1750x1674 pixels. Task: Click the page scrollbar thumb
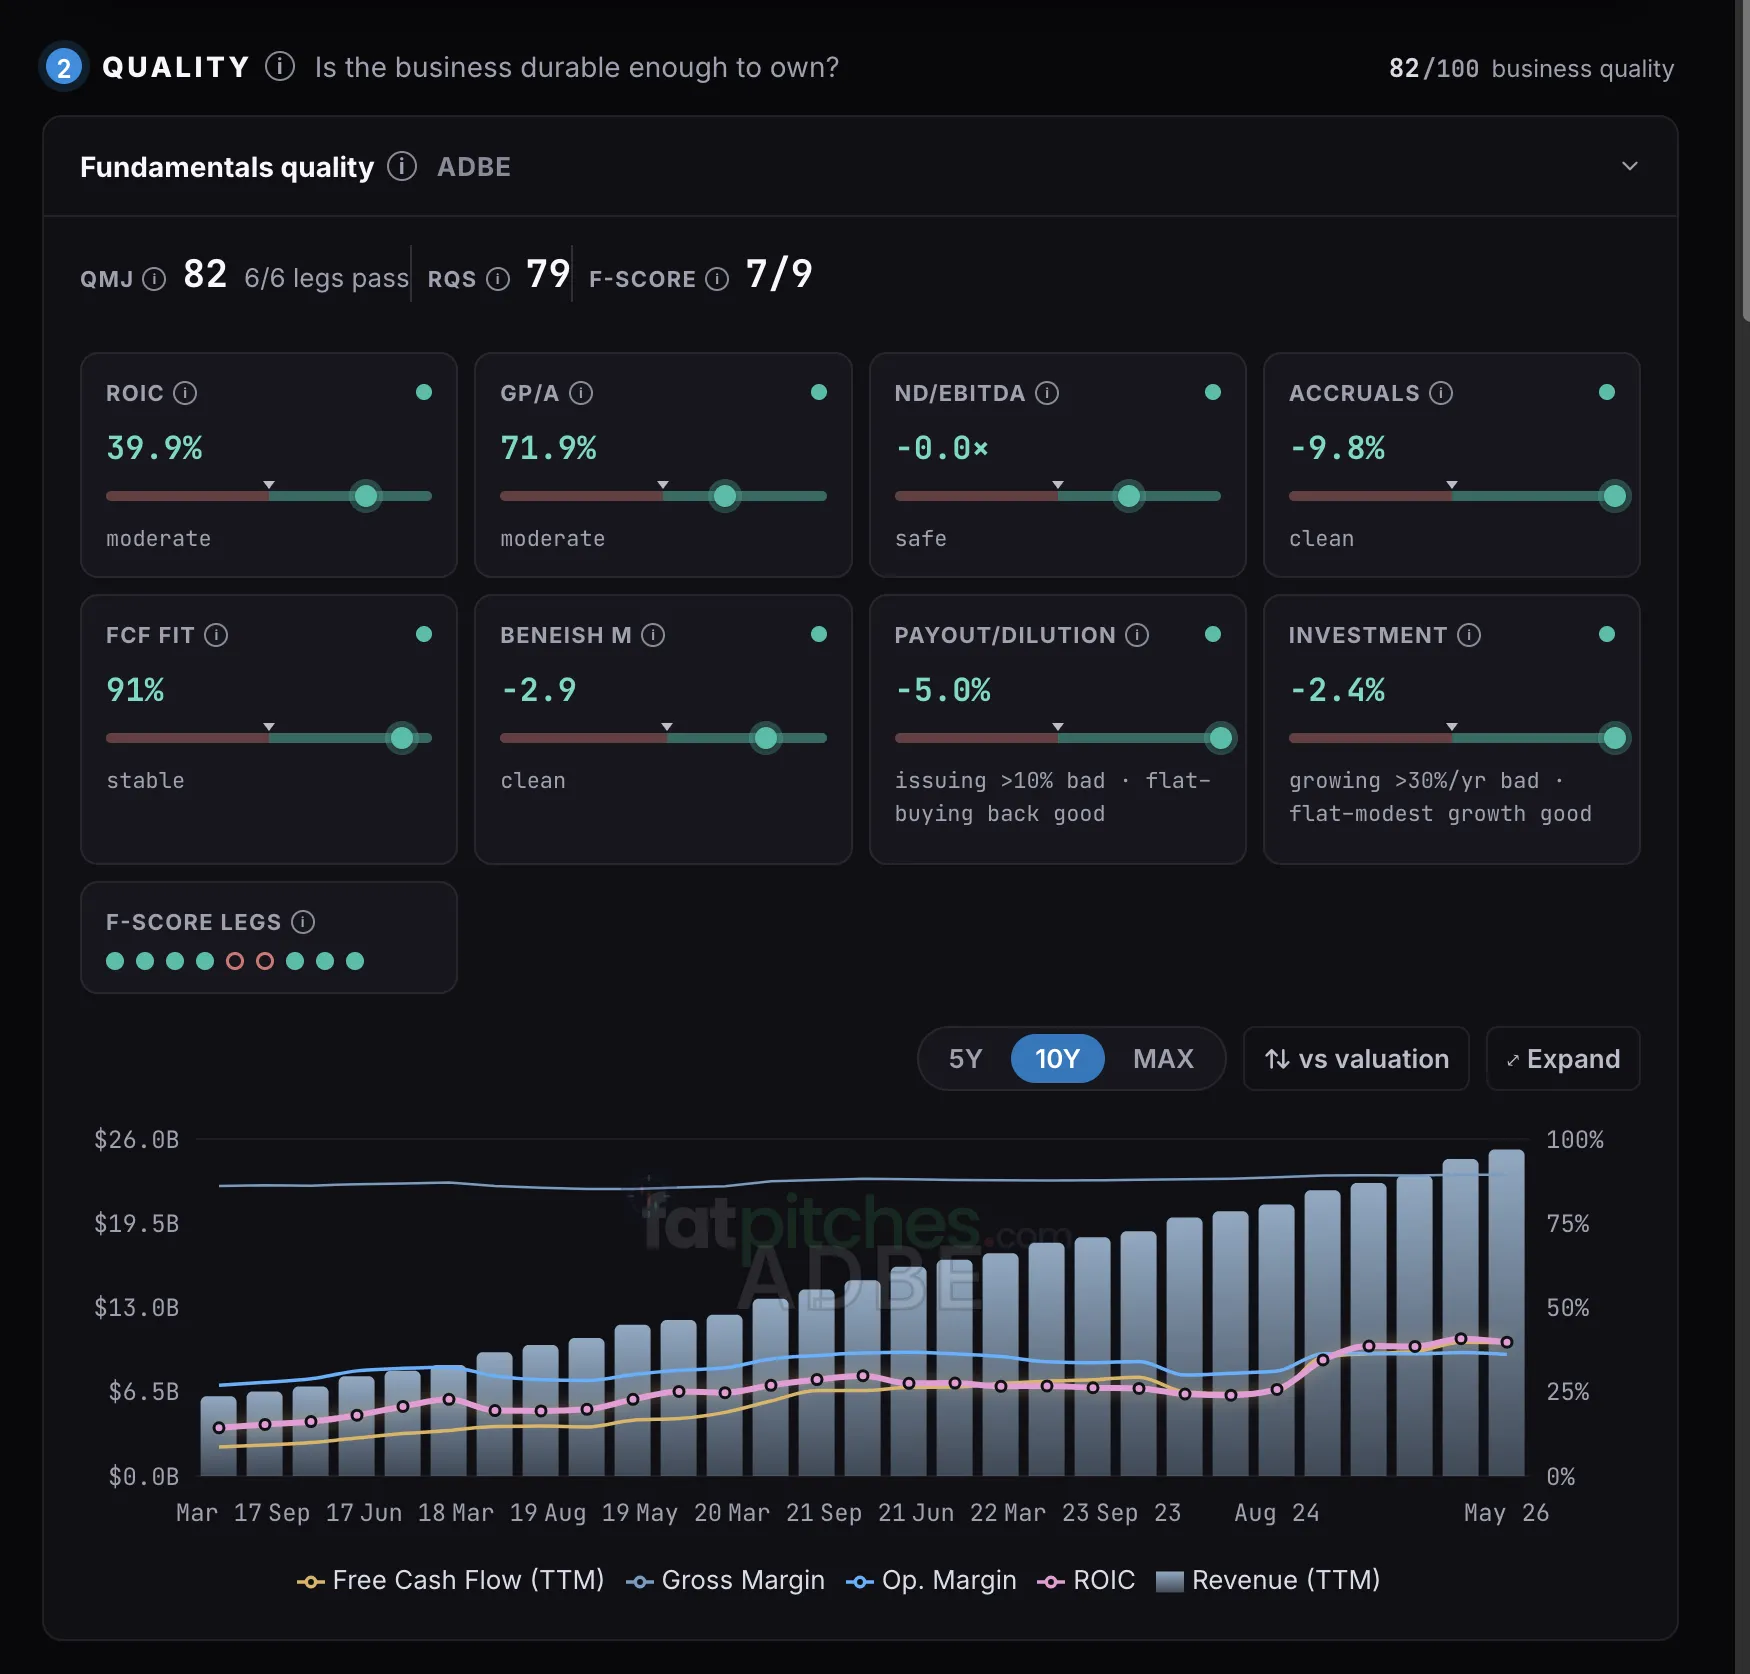(x=1745, y=160)
